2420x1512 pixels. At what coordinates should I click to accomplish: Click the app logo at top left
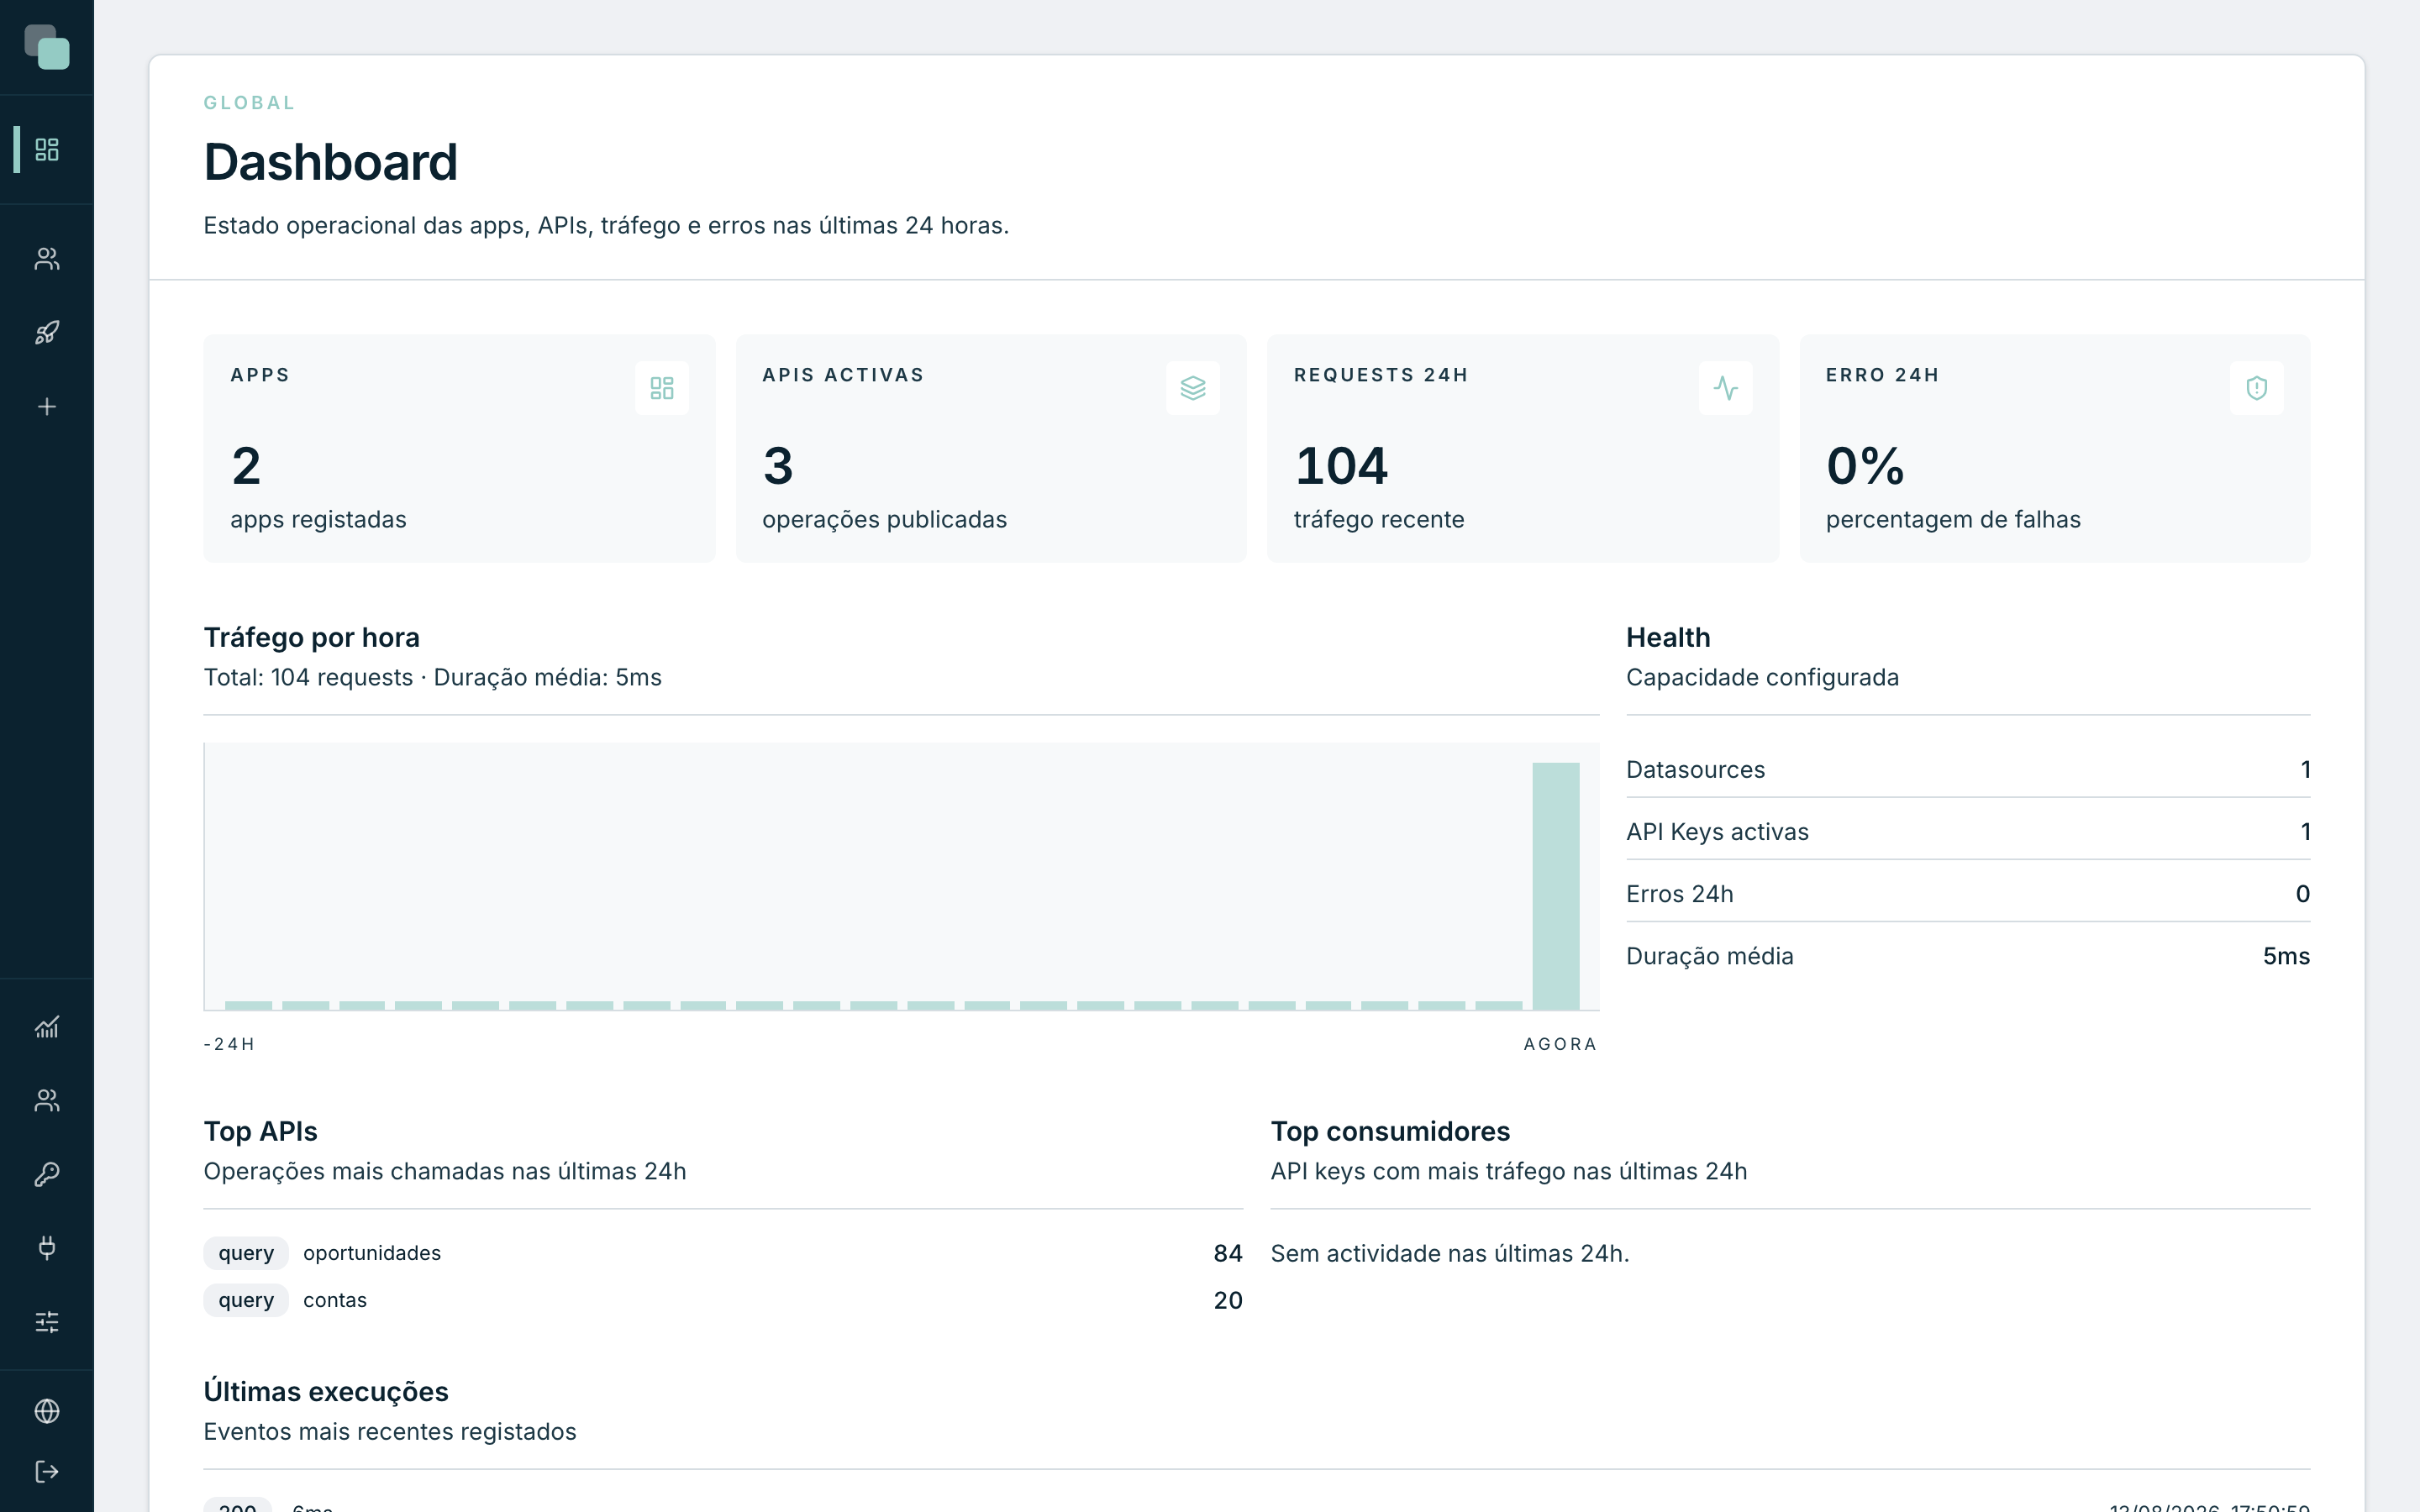pos(47,47)
